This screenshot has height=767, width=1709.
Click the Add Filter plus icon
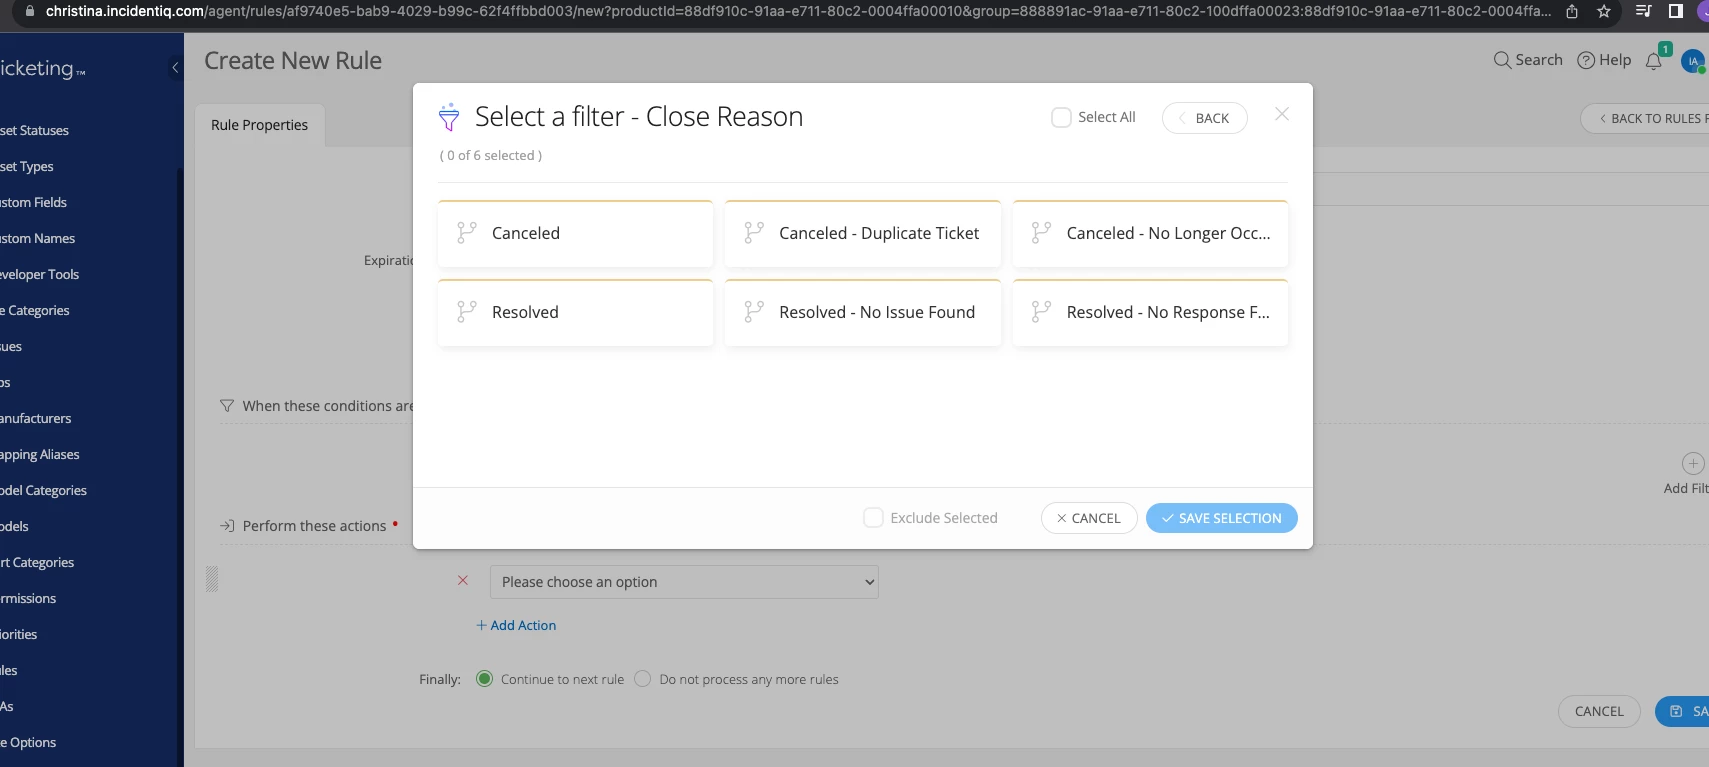[1693, 463]
